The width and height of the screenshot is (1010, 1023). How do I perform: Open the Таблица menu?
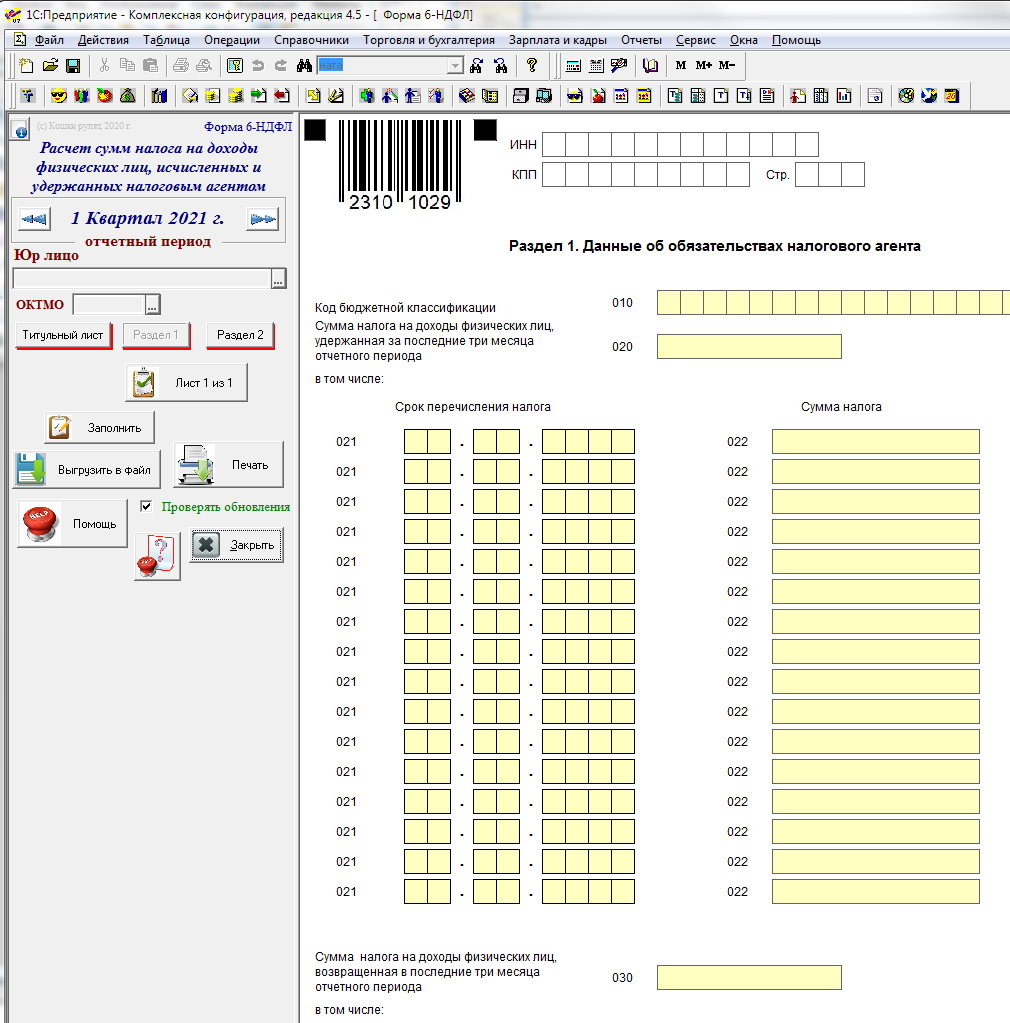point(166,40)
